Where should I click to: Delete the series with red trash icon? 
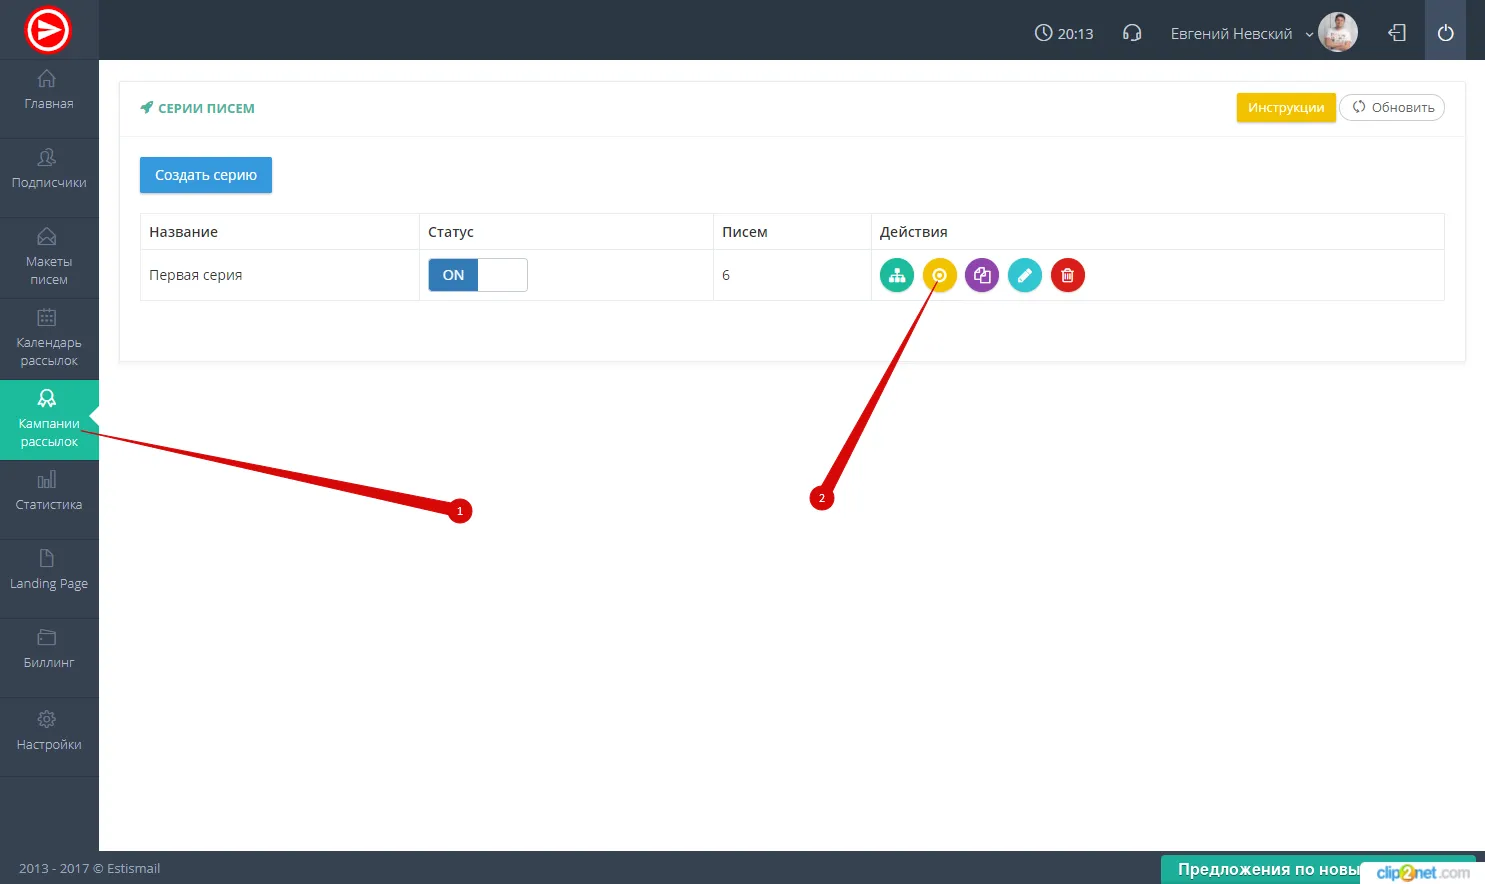point(1067,275)
